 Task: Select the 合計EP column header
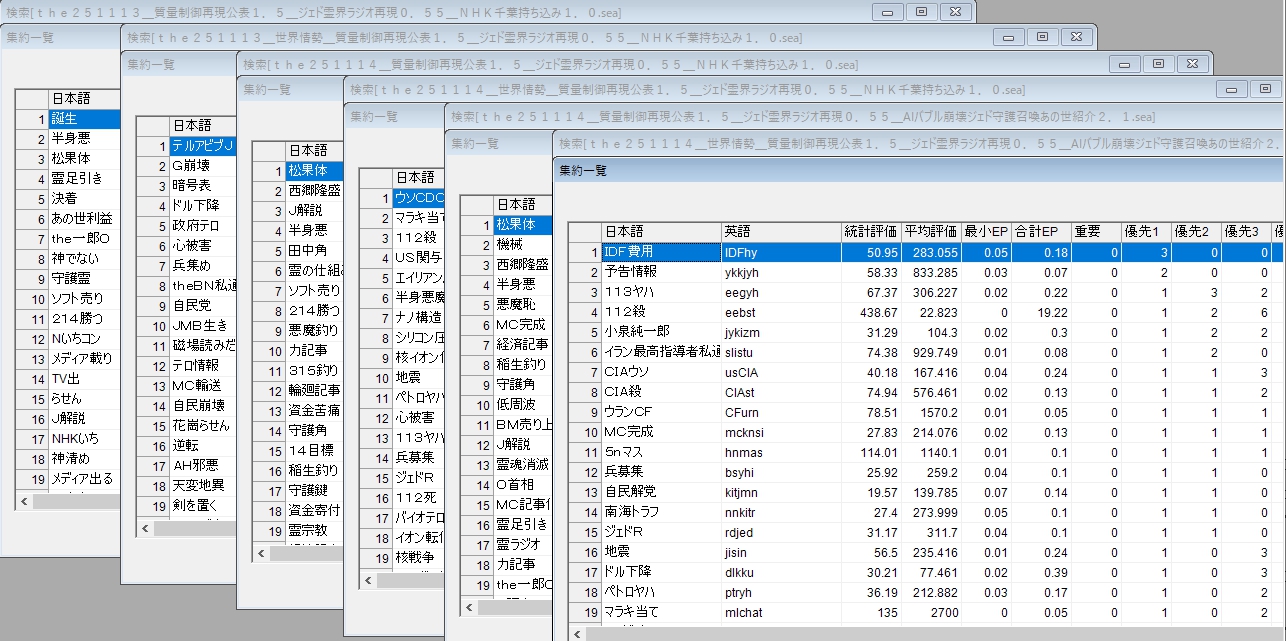tap(1042, 231)
